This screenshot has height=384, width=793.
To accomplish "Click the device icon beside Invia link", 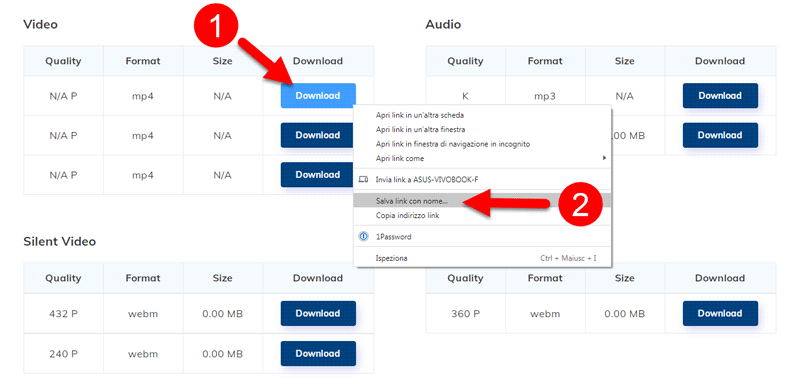I will point(363,179).
